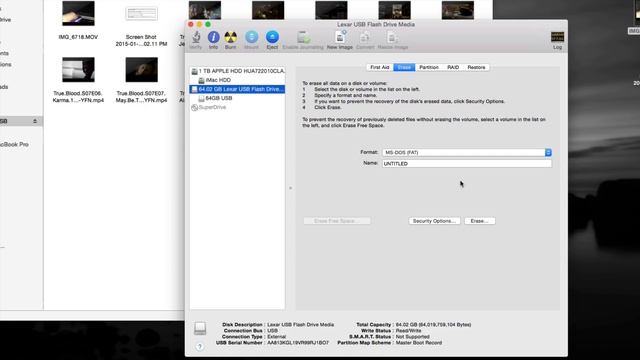This screenshot has height=360, width=640.
Task: Click the Mount toolbar icon
Action: (x=251, y=37)
